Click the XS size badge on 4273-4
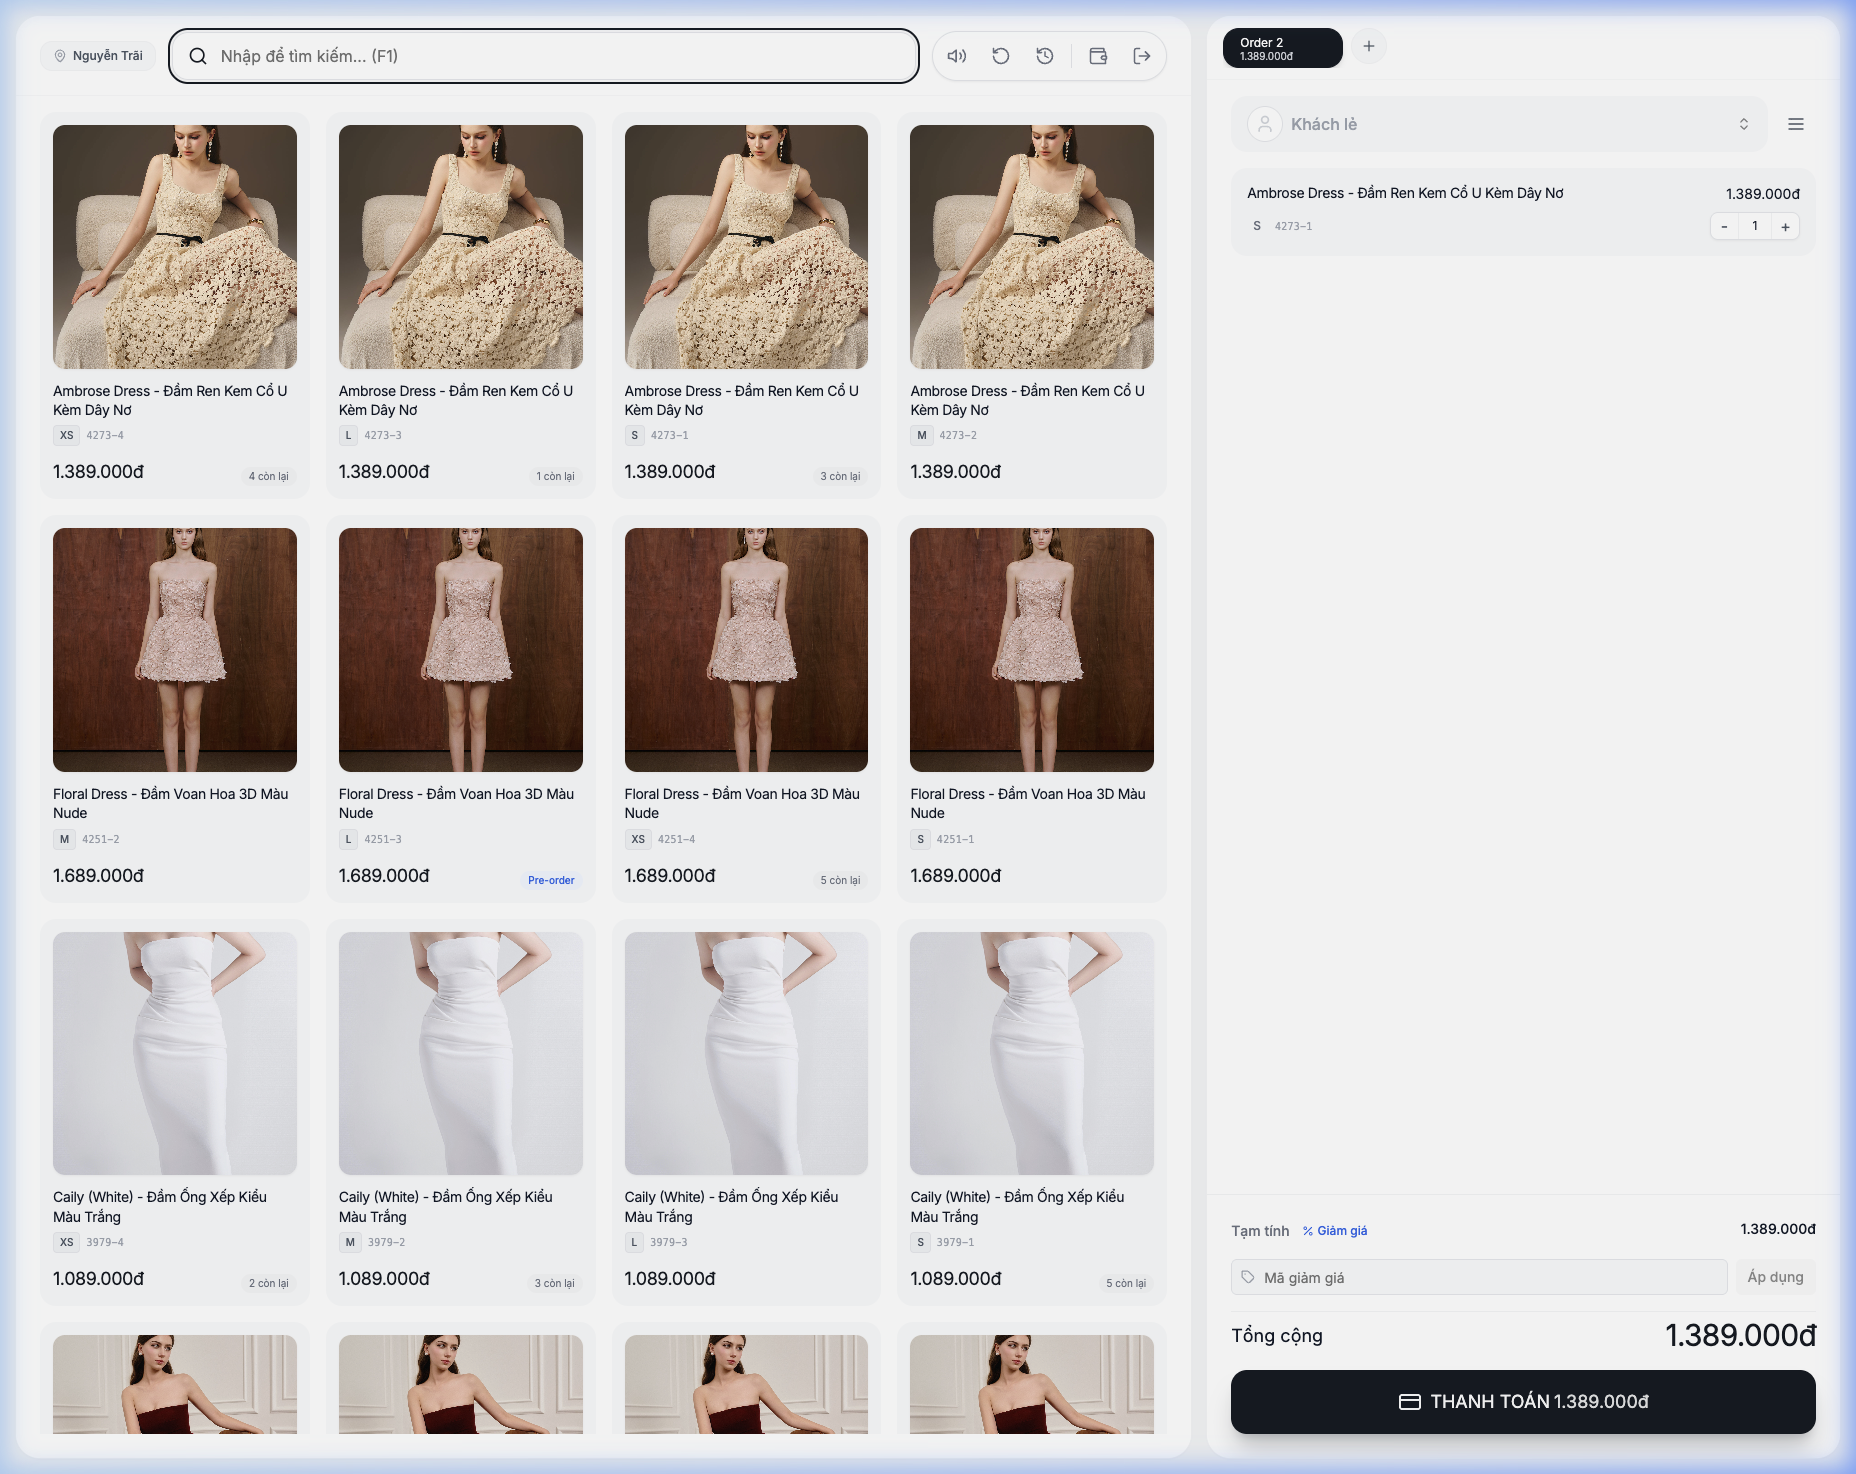The width and height of the screenshot is (1856, 1474). coord(66,435)
